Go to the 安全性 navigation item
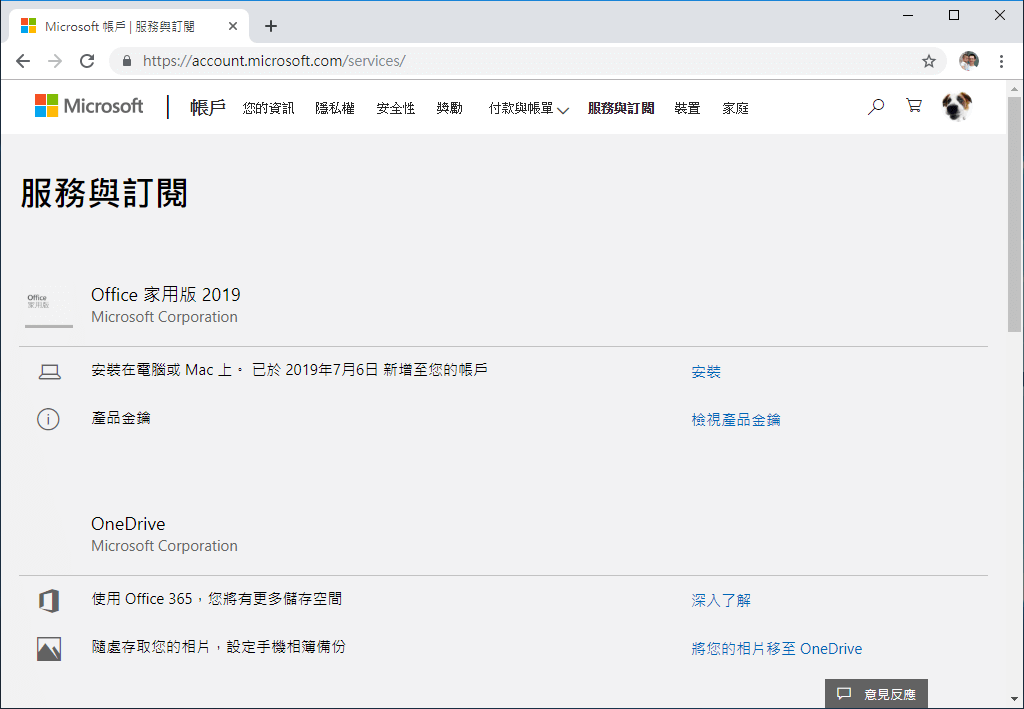Image resolution: width=1024 pixels, height=709 pixels. point(396,108)
